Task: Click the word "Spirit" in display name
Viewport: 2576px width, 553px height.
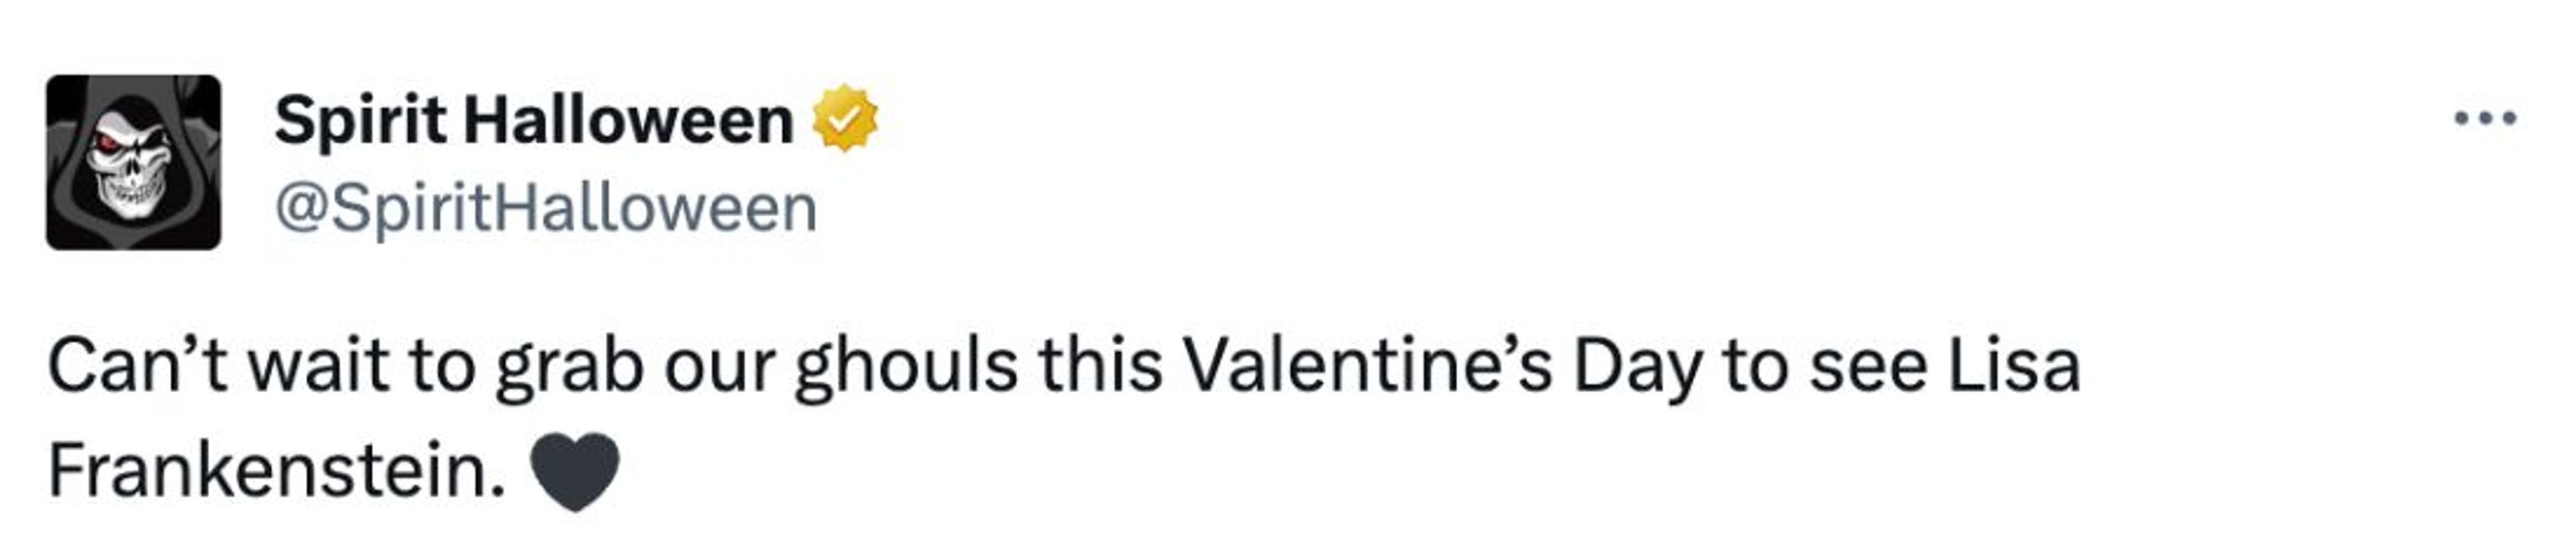Action: coord(360,121)
